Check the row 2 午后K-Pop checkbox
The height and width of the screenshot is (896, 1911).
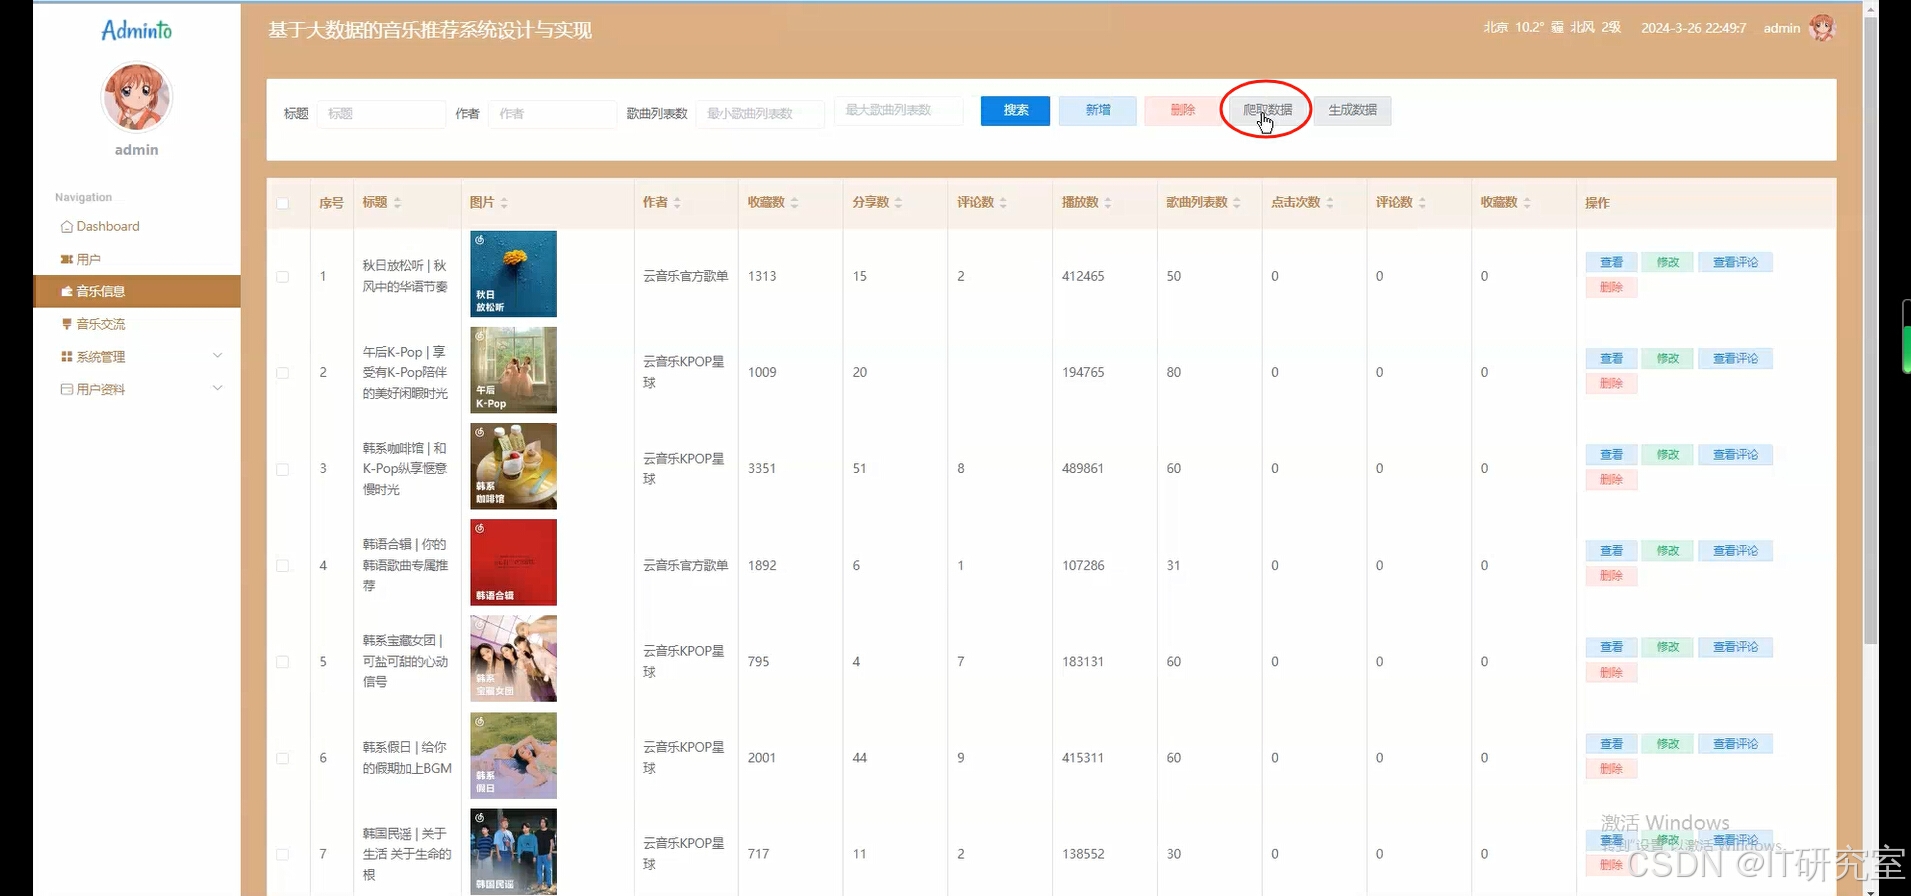pyautogui.click(x=283, y=373)
